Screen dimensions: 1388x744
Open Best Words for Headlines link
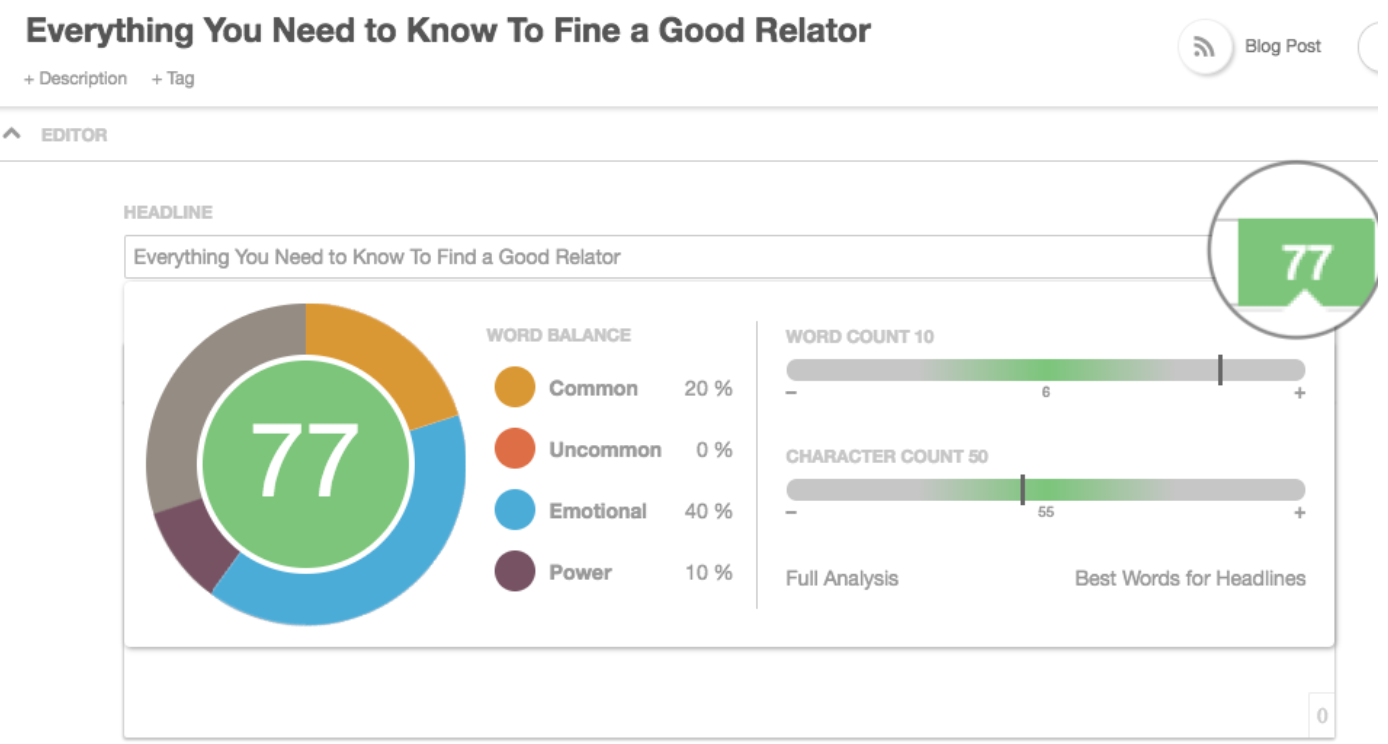(1190, 578)
